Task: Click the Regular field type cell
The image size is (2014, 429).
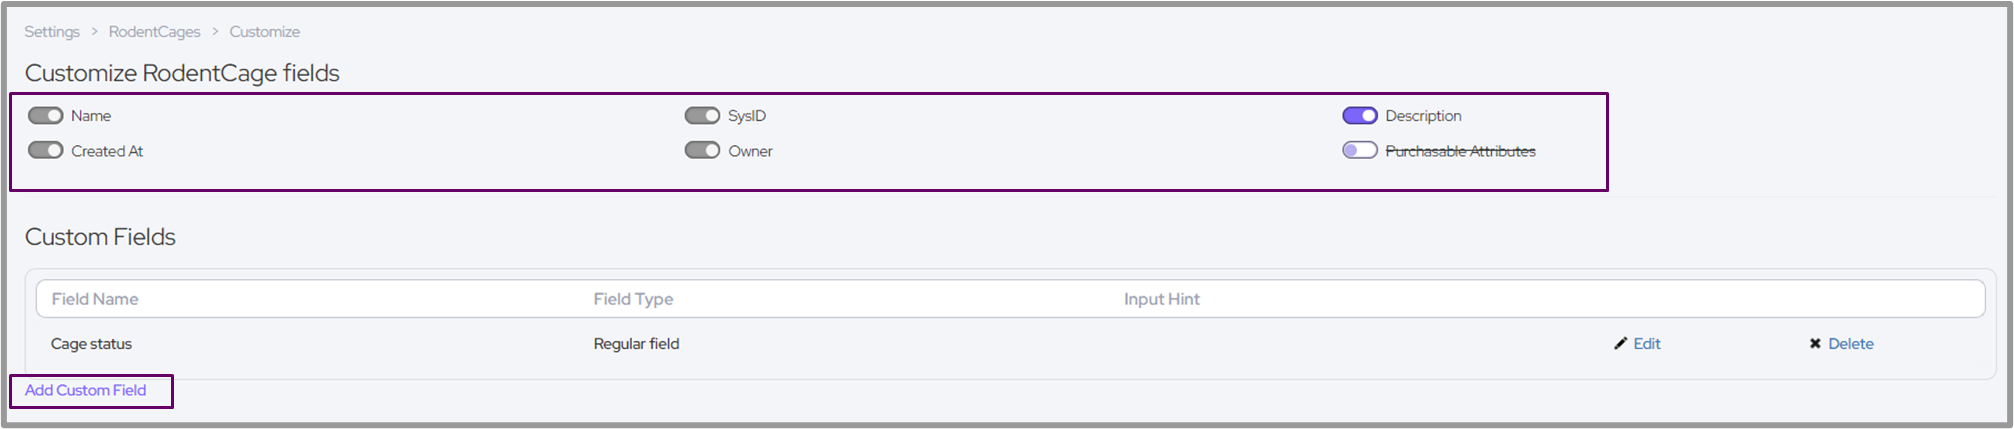Action: point(636,344)
